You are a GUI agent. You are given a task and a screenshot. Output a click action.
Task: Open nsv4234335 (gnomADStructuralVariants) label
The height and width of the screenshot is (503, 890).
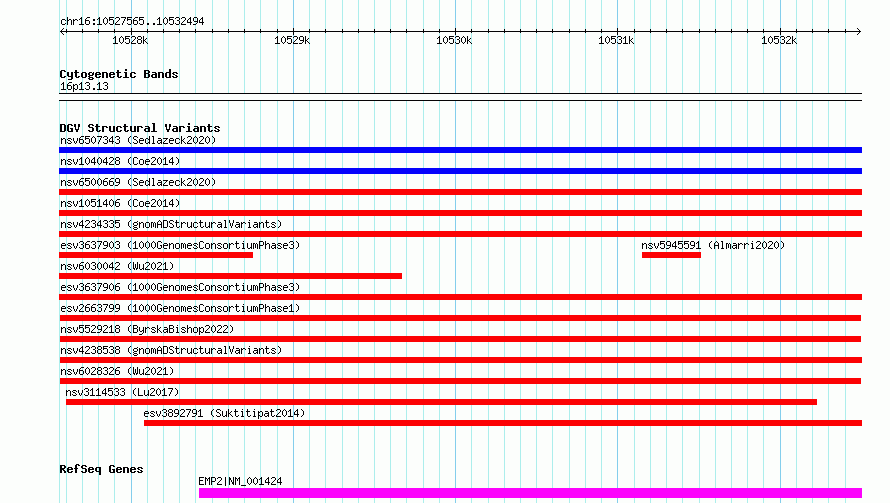[171, 224]
